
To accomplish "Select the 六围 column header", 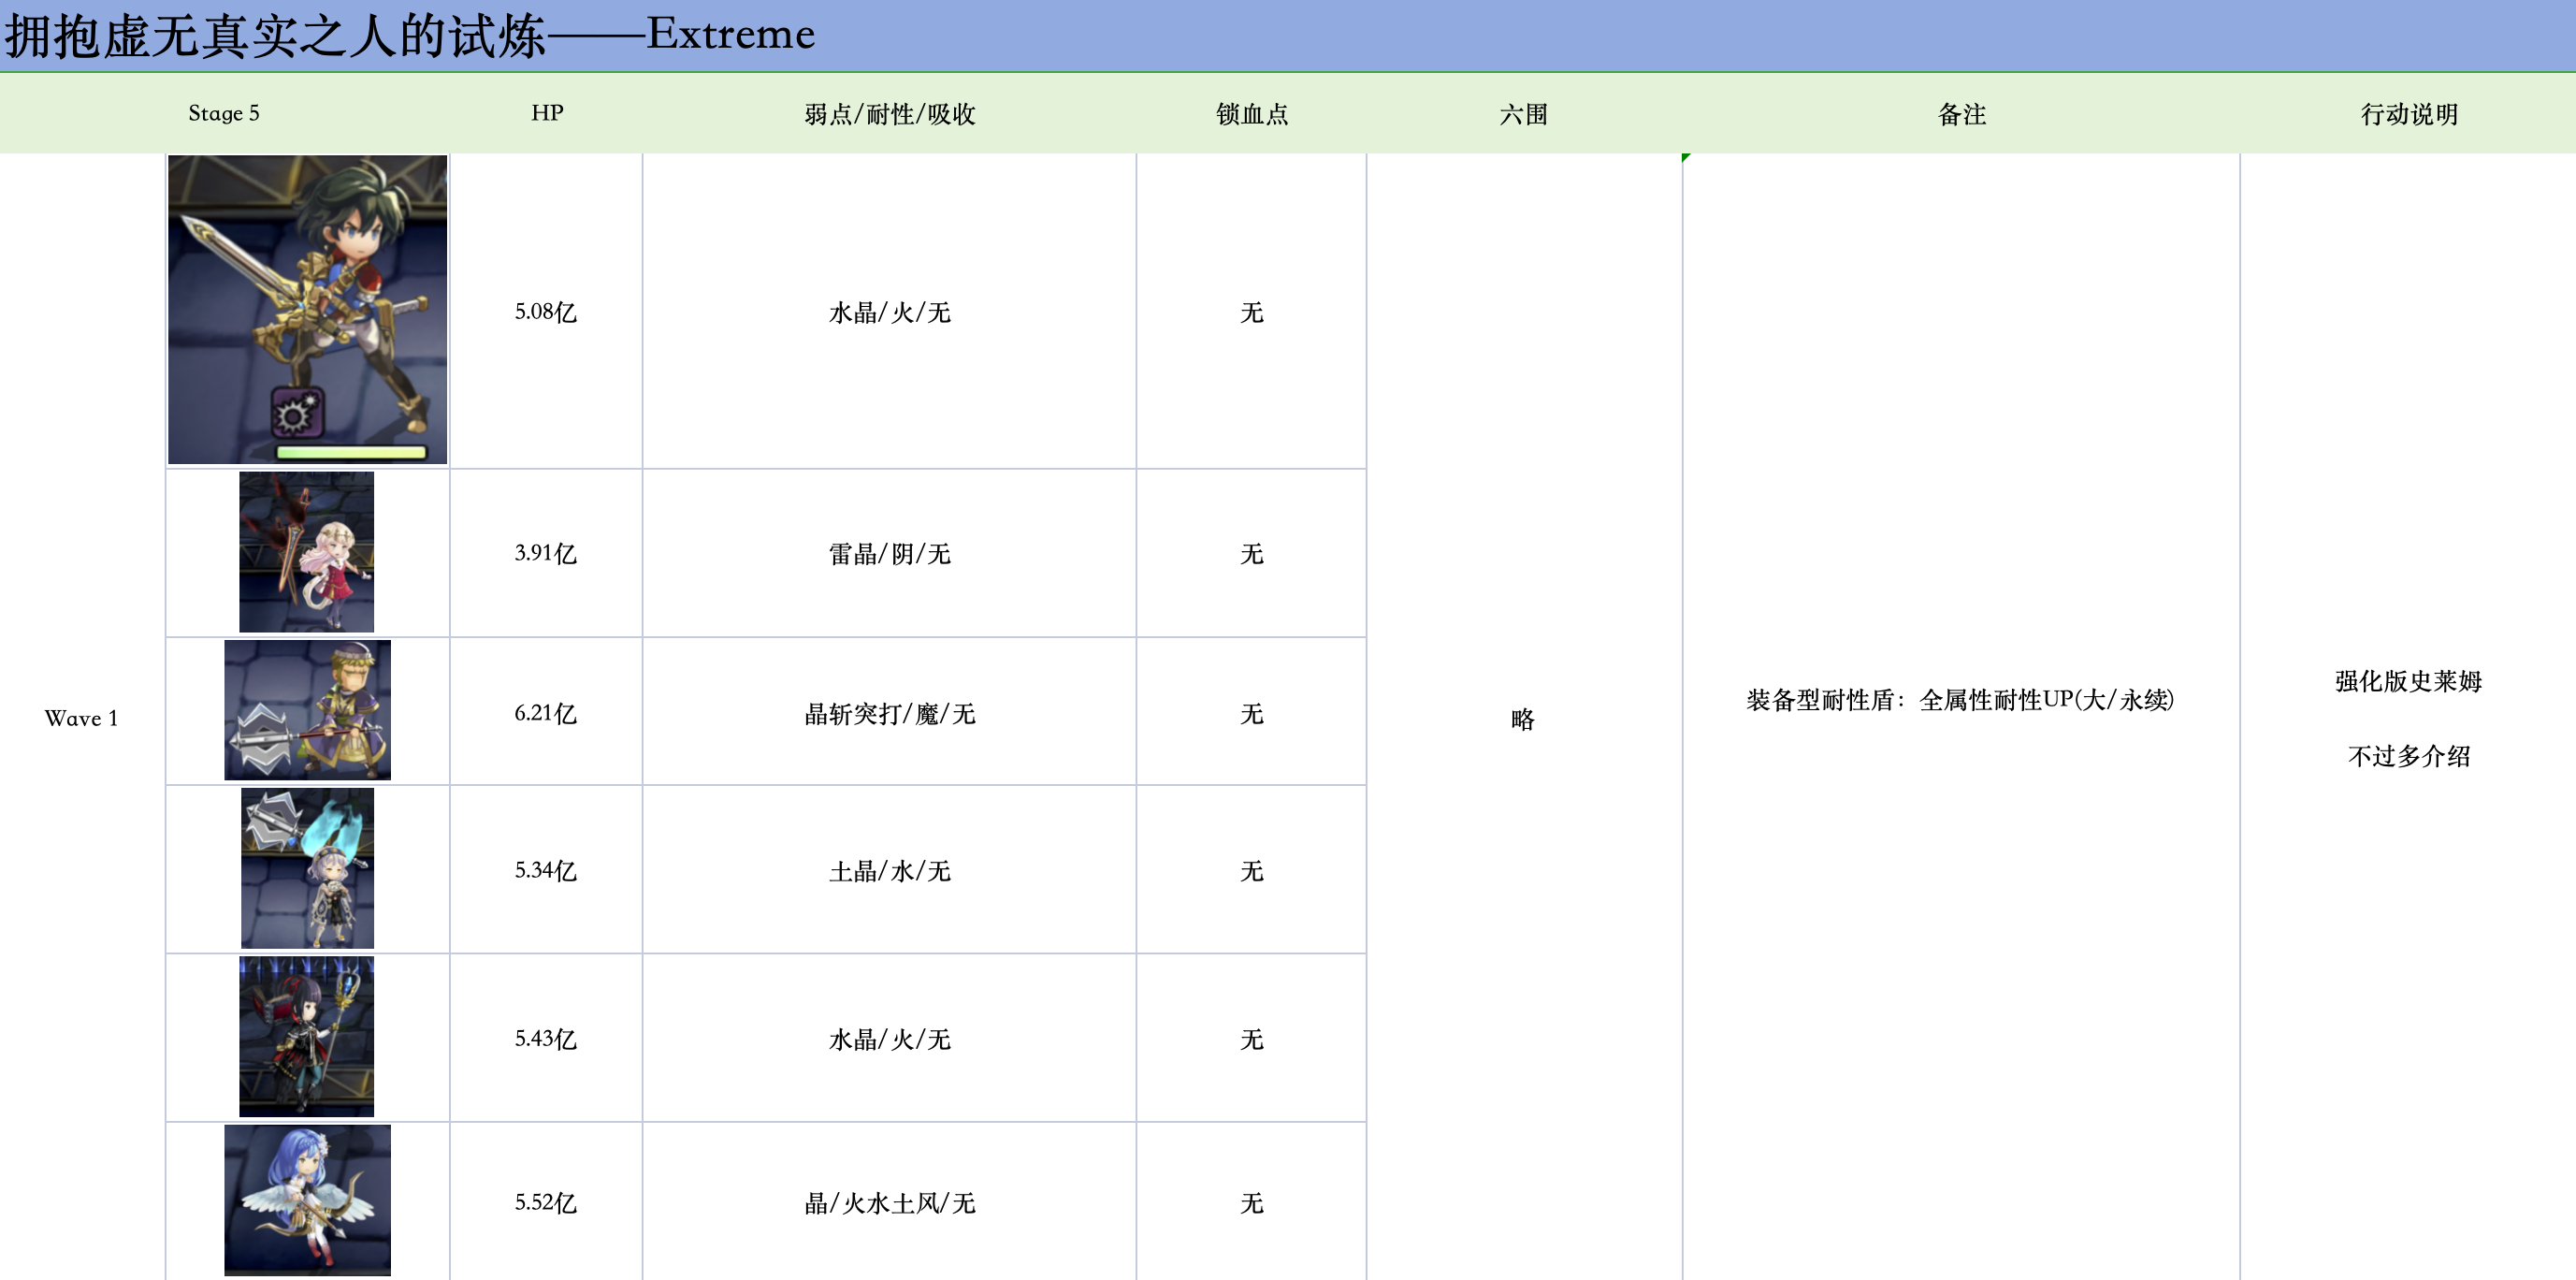I will [x=1523, y=114].
